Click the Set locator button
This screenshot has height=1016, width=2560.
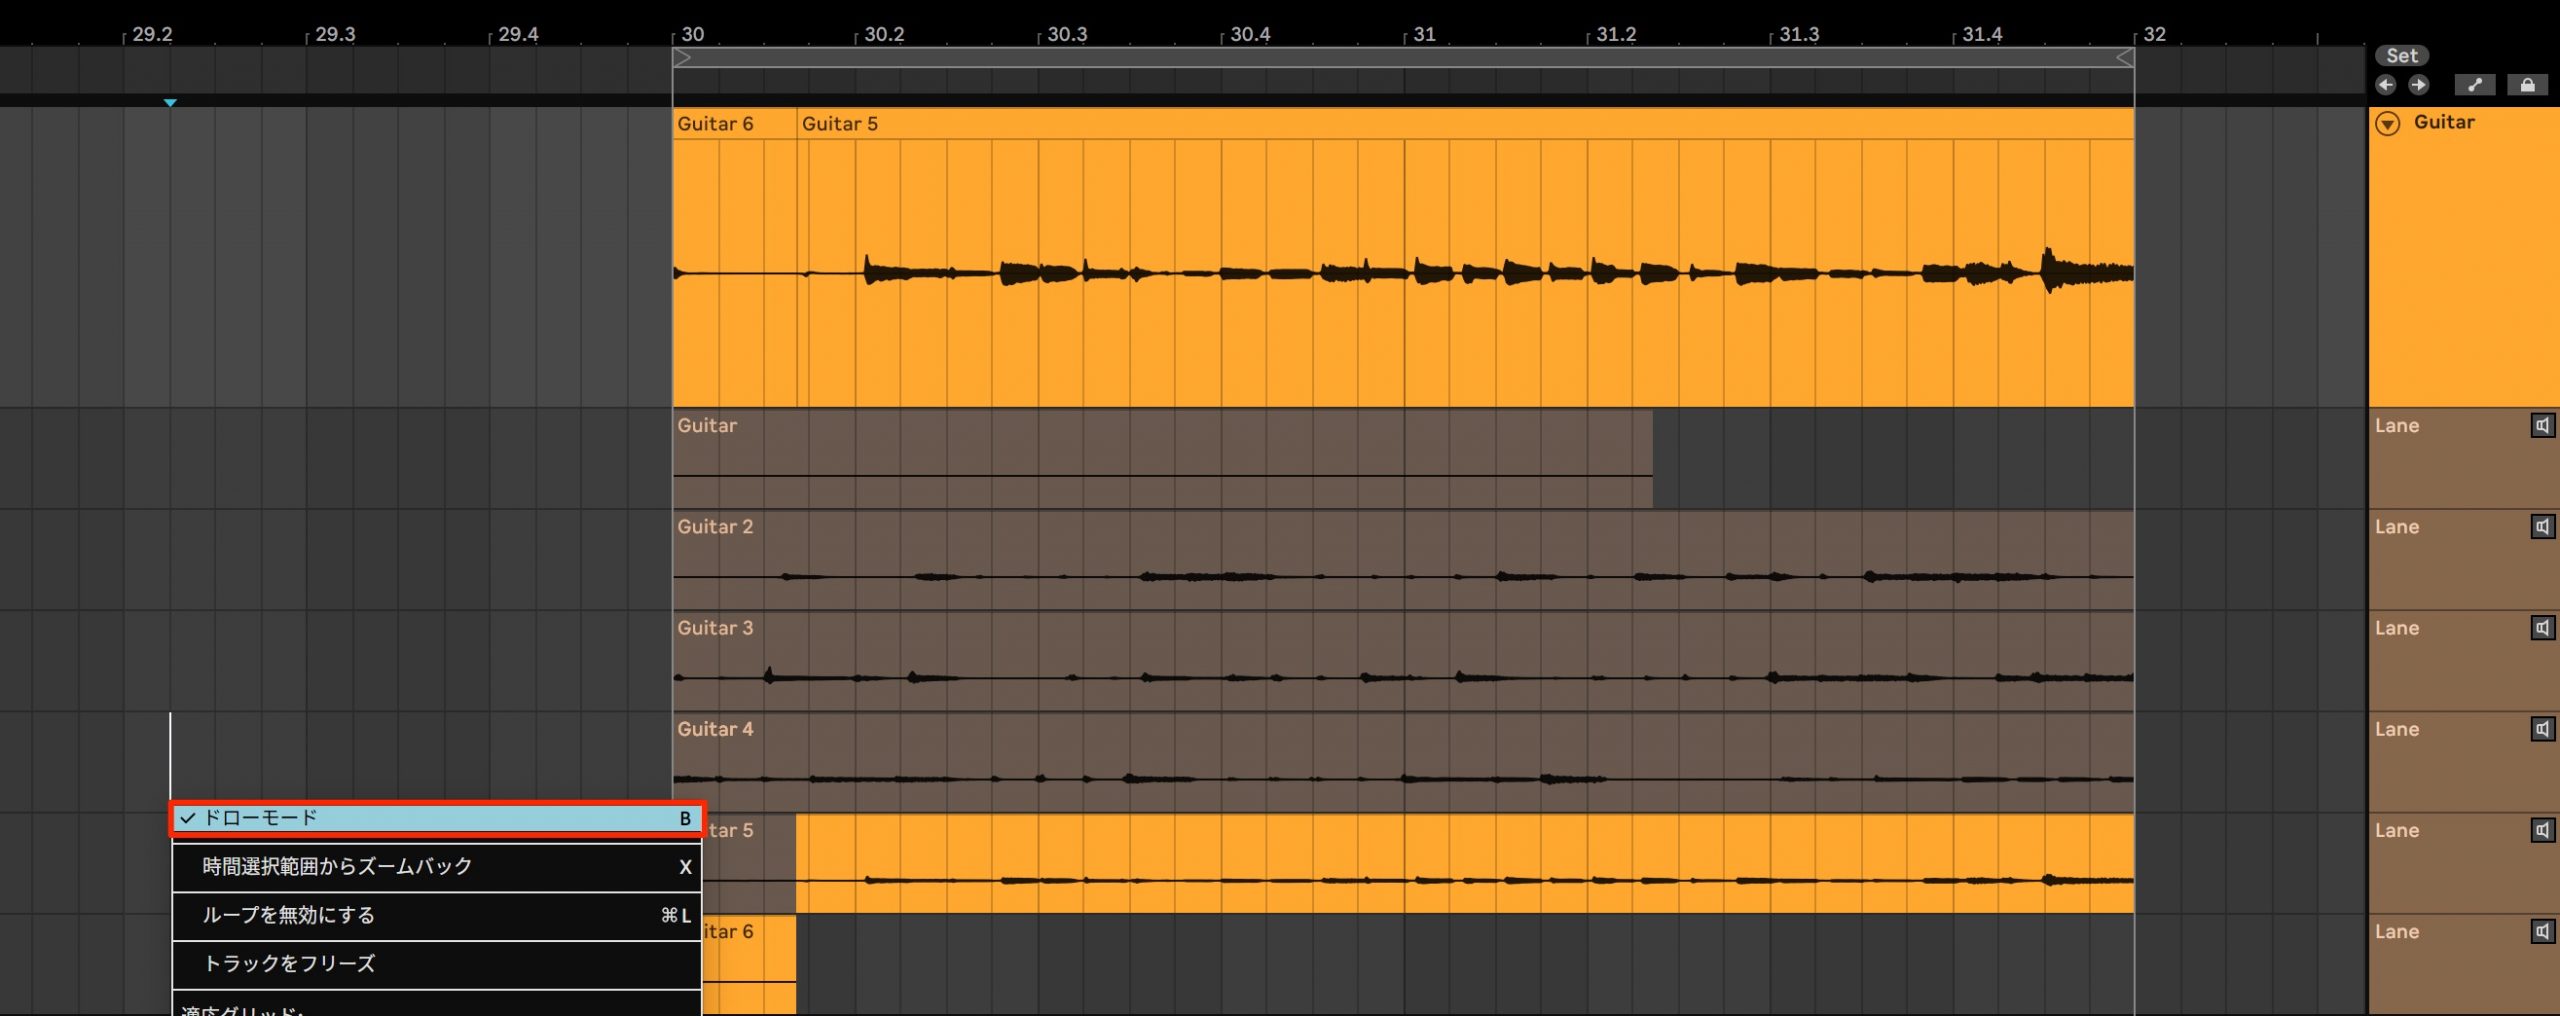pyautogui.click(x=2401, y=56)
